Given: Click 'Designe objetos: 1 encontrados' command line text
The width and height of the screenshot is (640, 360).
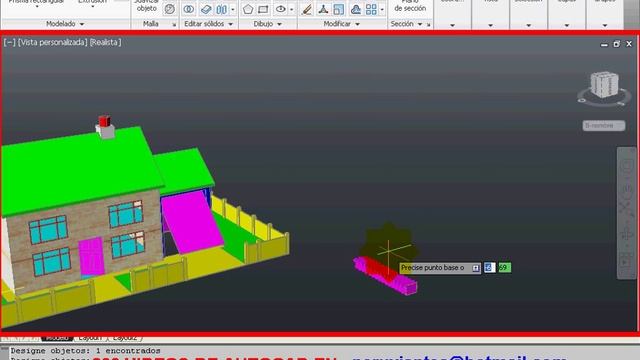Looking at the screenshot, I should [x=85, y=351].
